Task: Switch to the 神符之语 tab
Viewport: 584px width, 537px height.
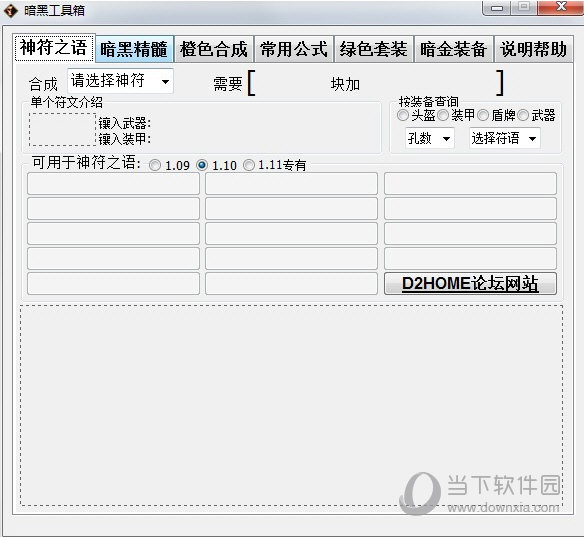Action: [54, 48]
